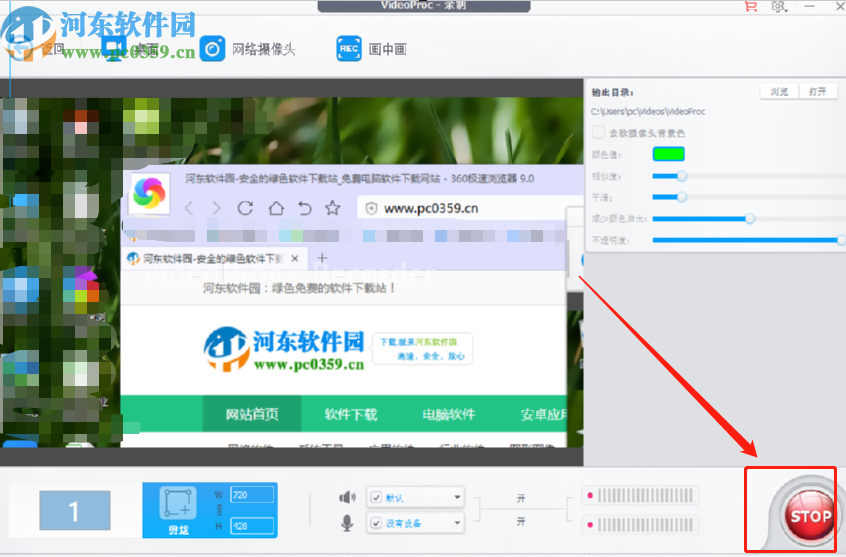Close the 河东软件园 browser tab
The image size is (846, 557).
pyautogui.click(x=295, y=259)
